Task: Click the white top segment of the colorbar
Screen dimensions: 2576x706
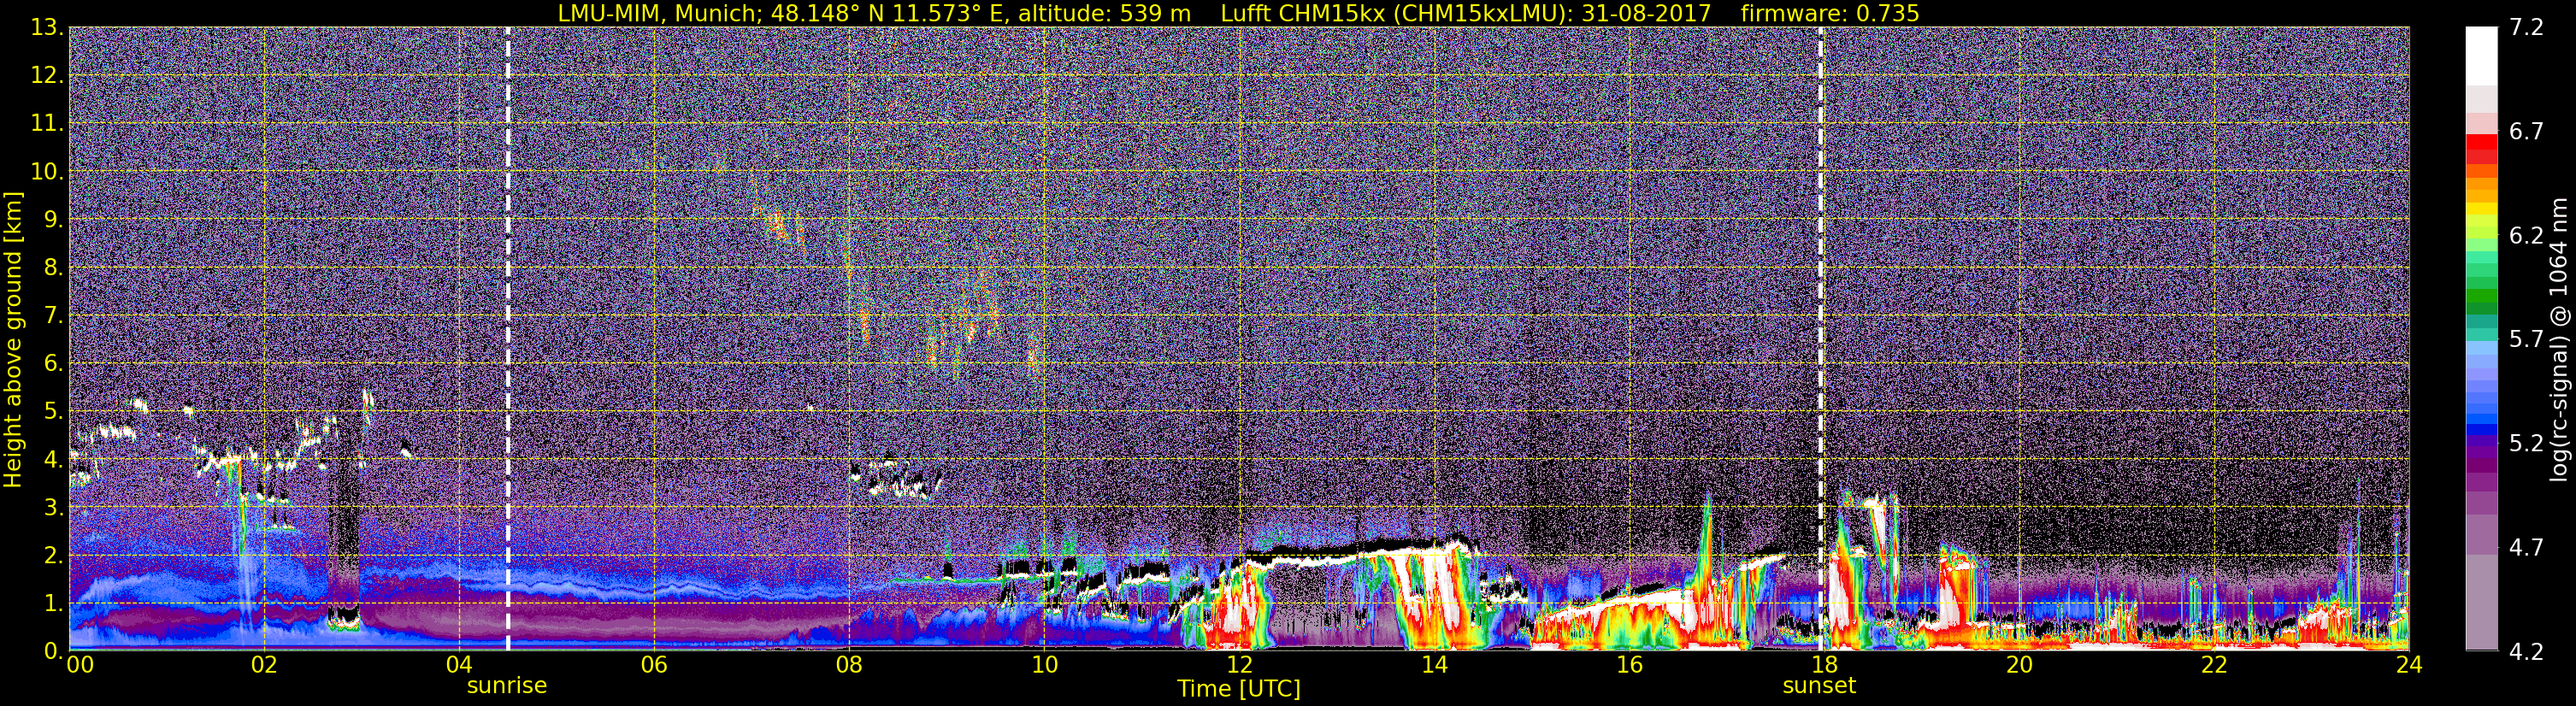Action: (x=2481, y=56)
